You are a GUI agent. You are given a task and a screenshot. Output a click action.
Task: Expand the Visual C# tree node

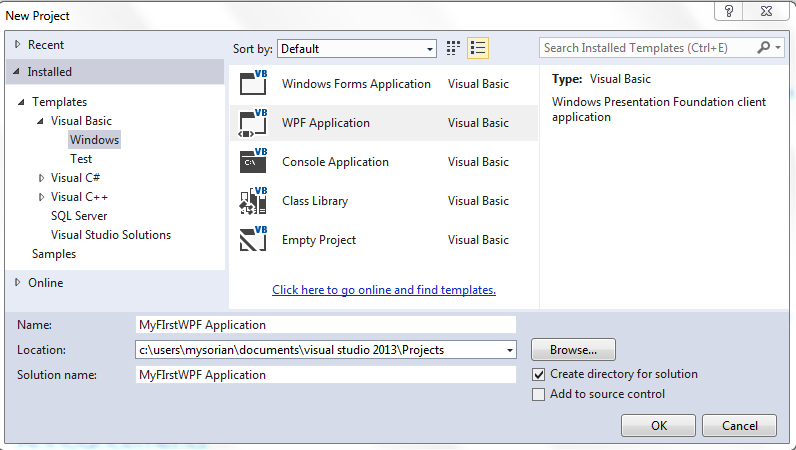pyautogui.click(x=42, y=178)
